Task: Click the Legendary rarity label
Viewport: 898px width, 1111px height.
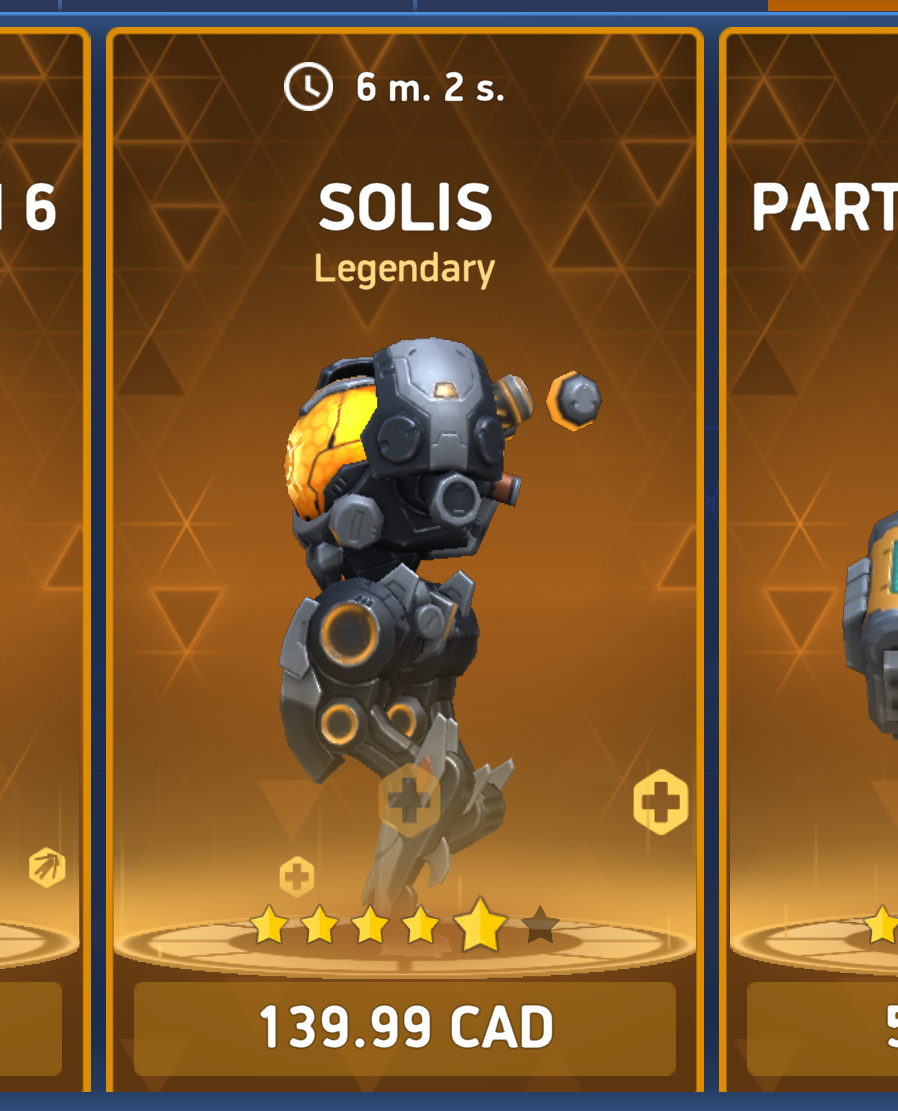Action: click(405, 269)
